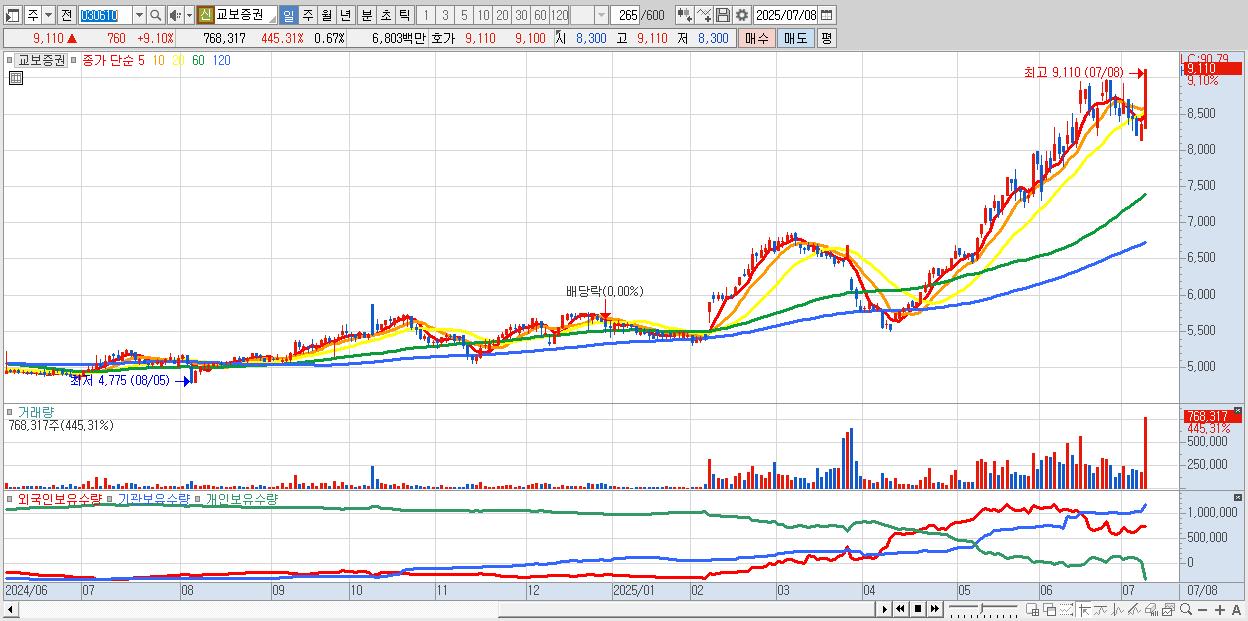Click the stock code input field
Screen dimensions: 1248x621
point(105,15)
